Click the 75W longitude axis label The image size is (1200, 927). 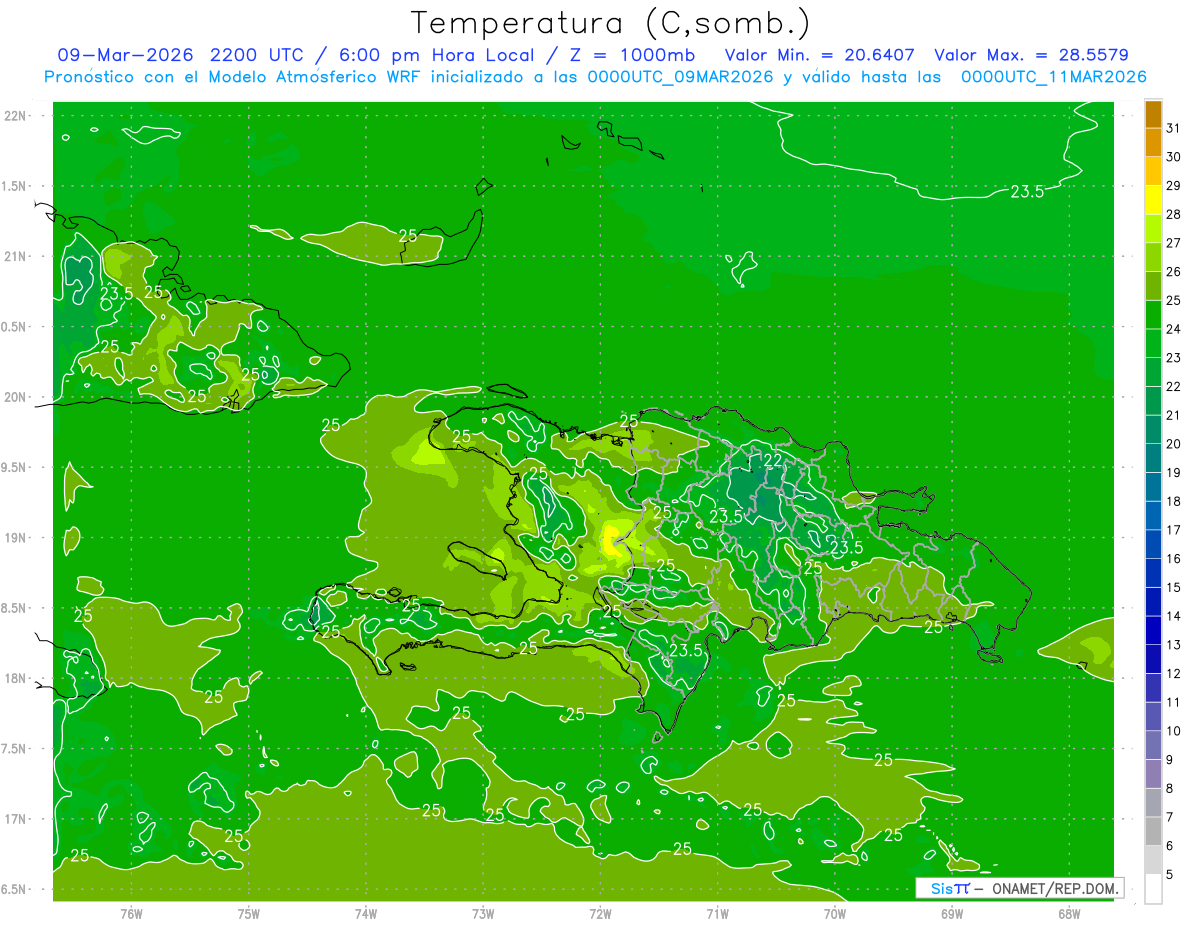(249, 914)
